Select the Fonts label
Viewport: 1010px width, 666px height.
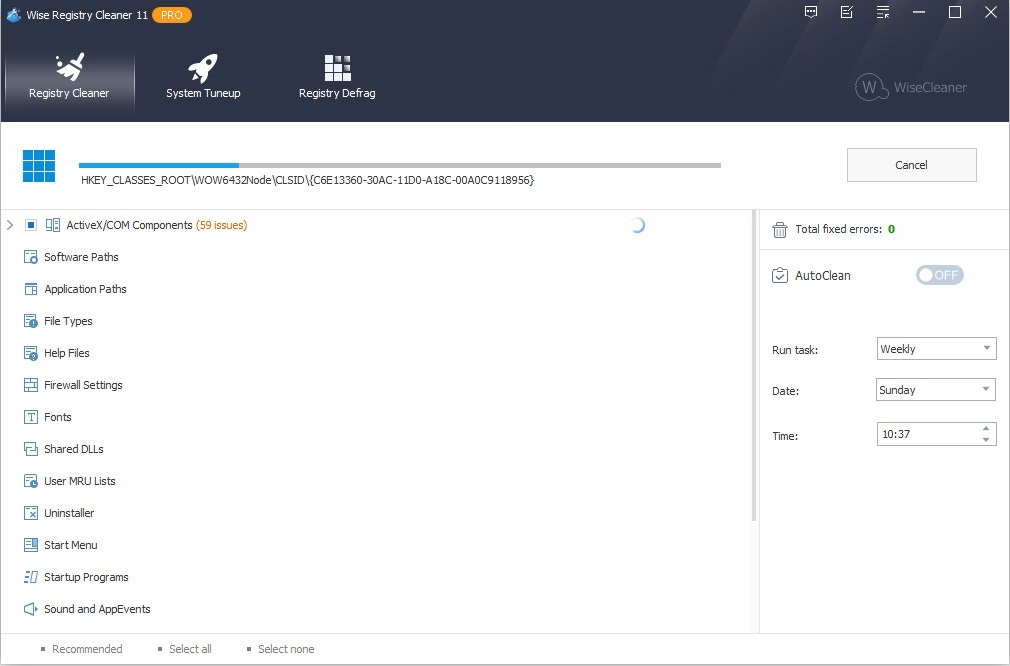pyautogui.click(x=57, y=417)
